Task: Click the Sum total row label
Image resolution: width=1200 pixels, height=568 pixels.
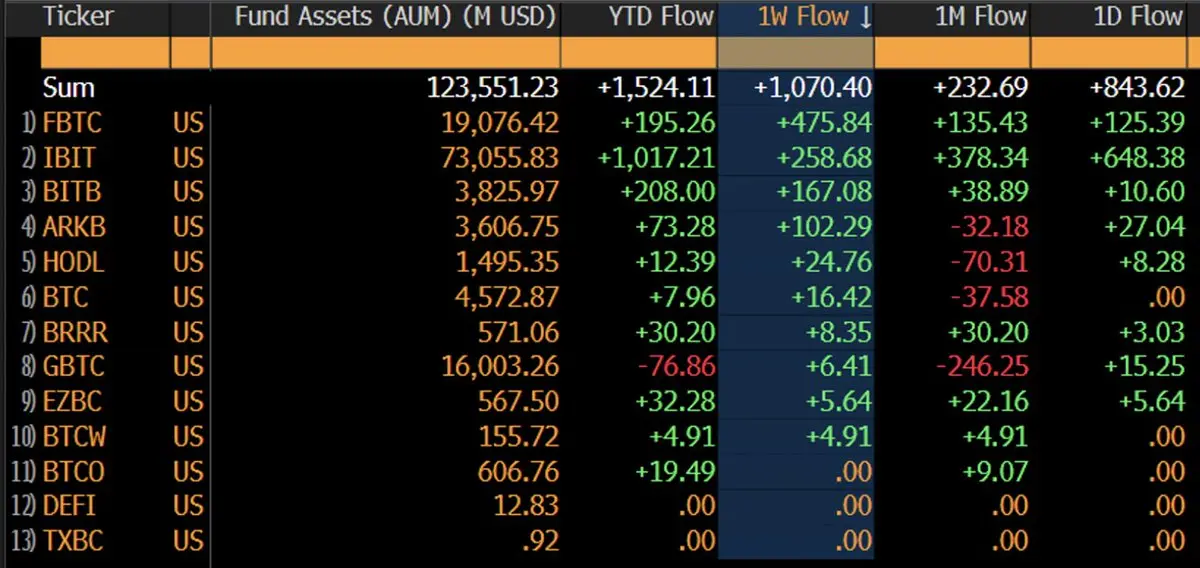Action: (x=68, y=88)
